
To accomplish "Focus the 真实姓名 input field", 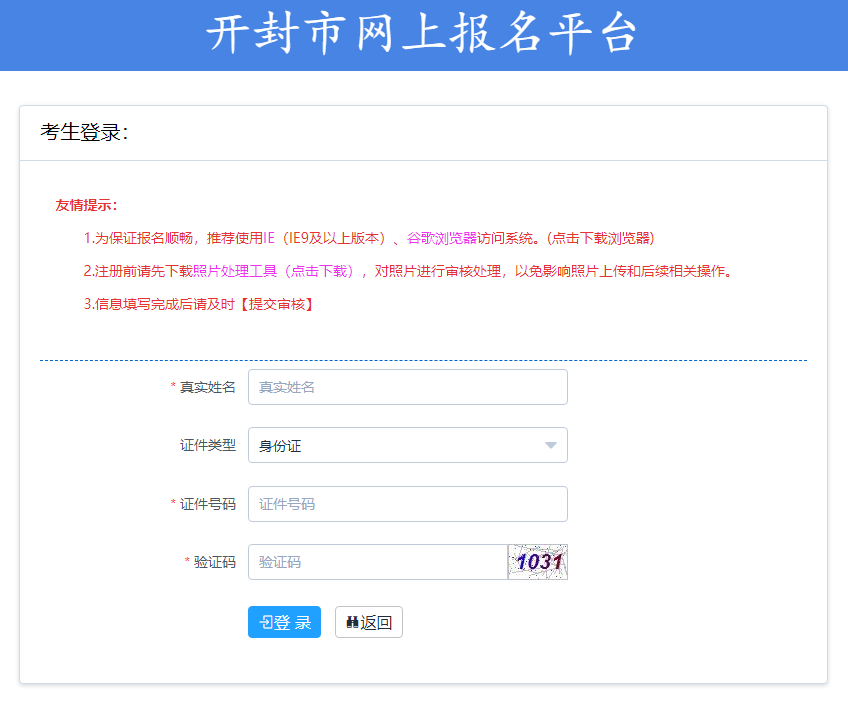I will point(407,387).
